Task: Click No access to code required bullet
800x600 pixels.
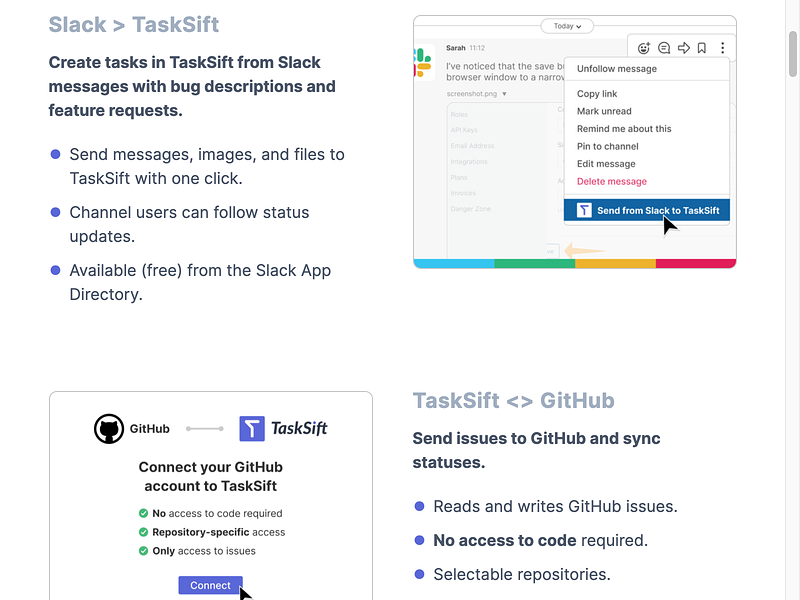Action: (540, 540)
